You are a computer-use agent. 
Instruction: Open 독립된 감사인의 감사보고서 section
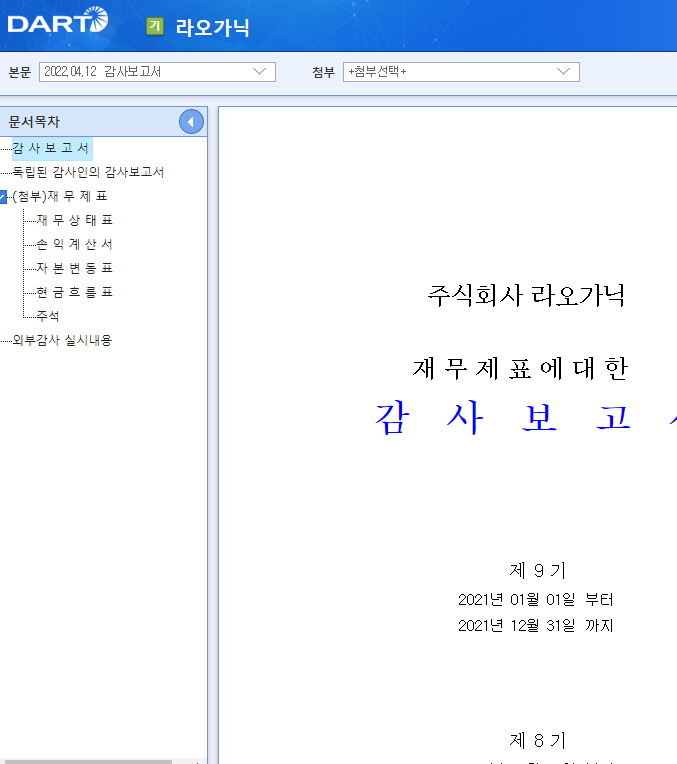pos(88,172)
